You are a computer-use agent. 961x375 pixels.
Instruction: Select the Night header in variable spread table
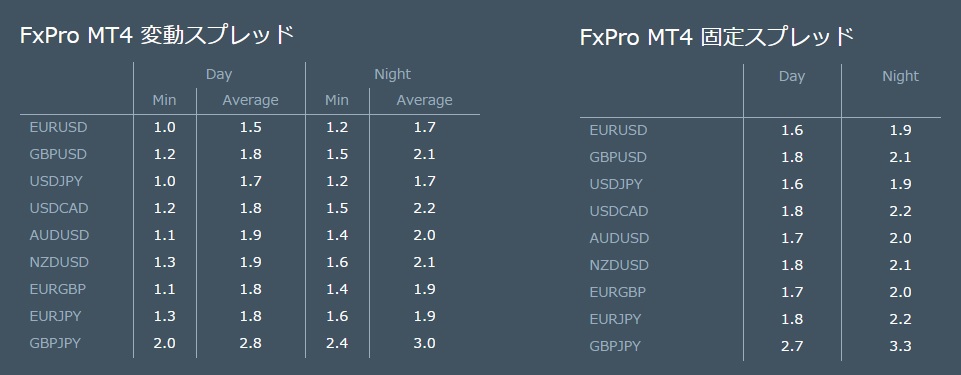pos(392,74)
